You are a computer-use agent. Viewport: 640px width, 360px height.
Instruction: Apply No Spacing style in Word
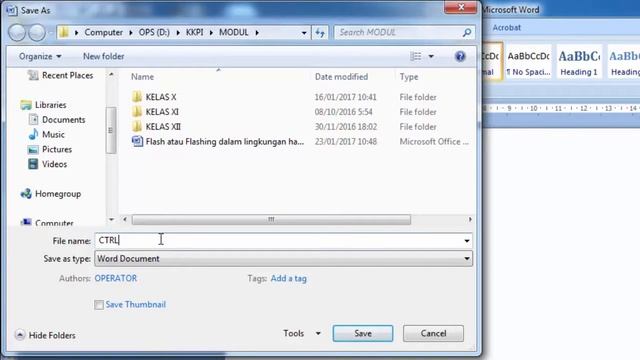(528, 62)
